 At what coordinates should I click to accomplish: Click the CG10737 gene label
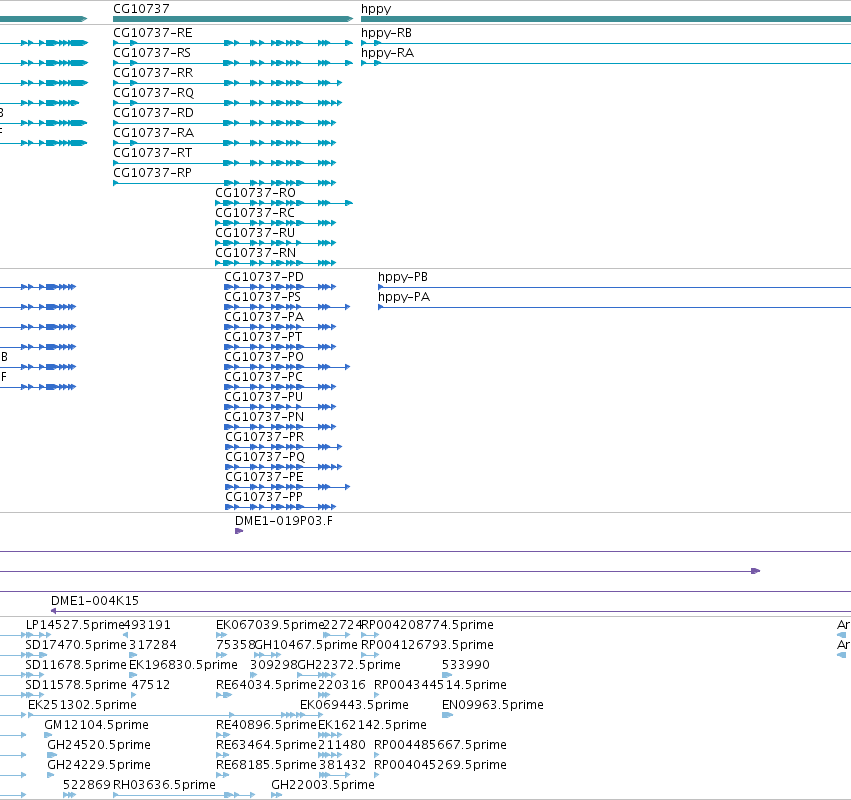[x=141, y=9]
